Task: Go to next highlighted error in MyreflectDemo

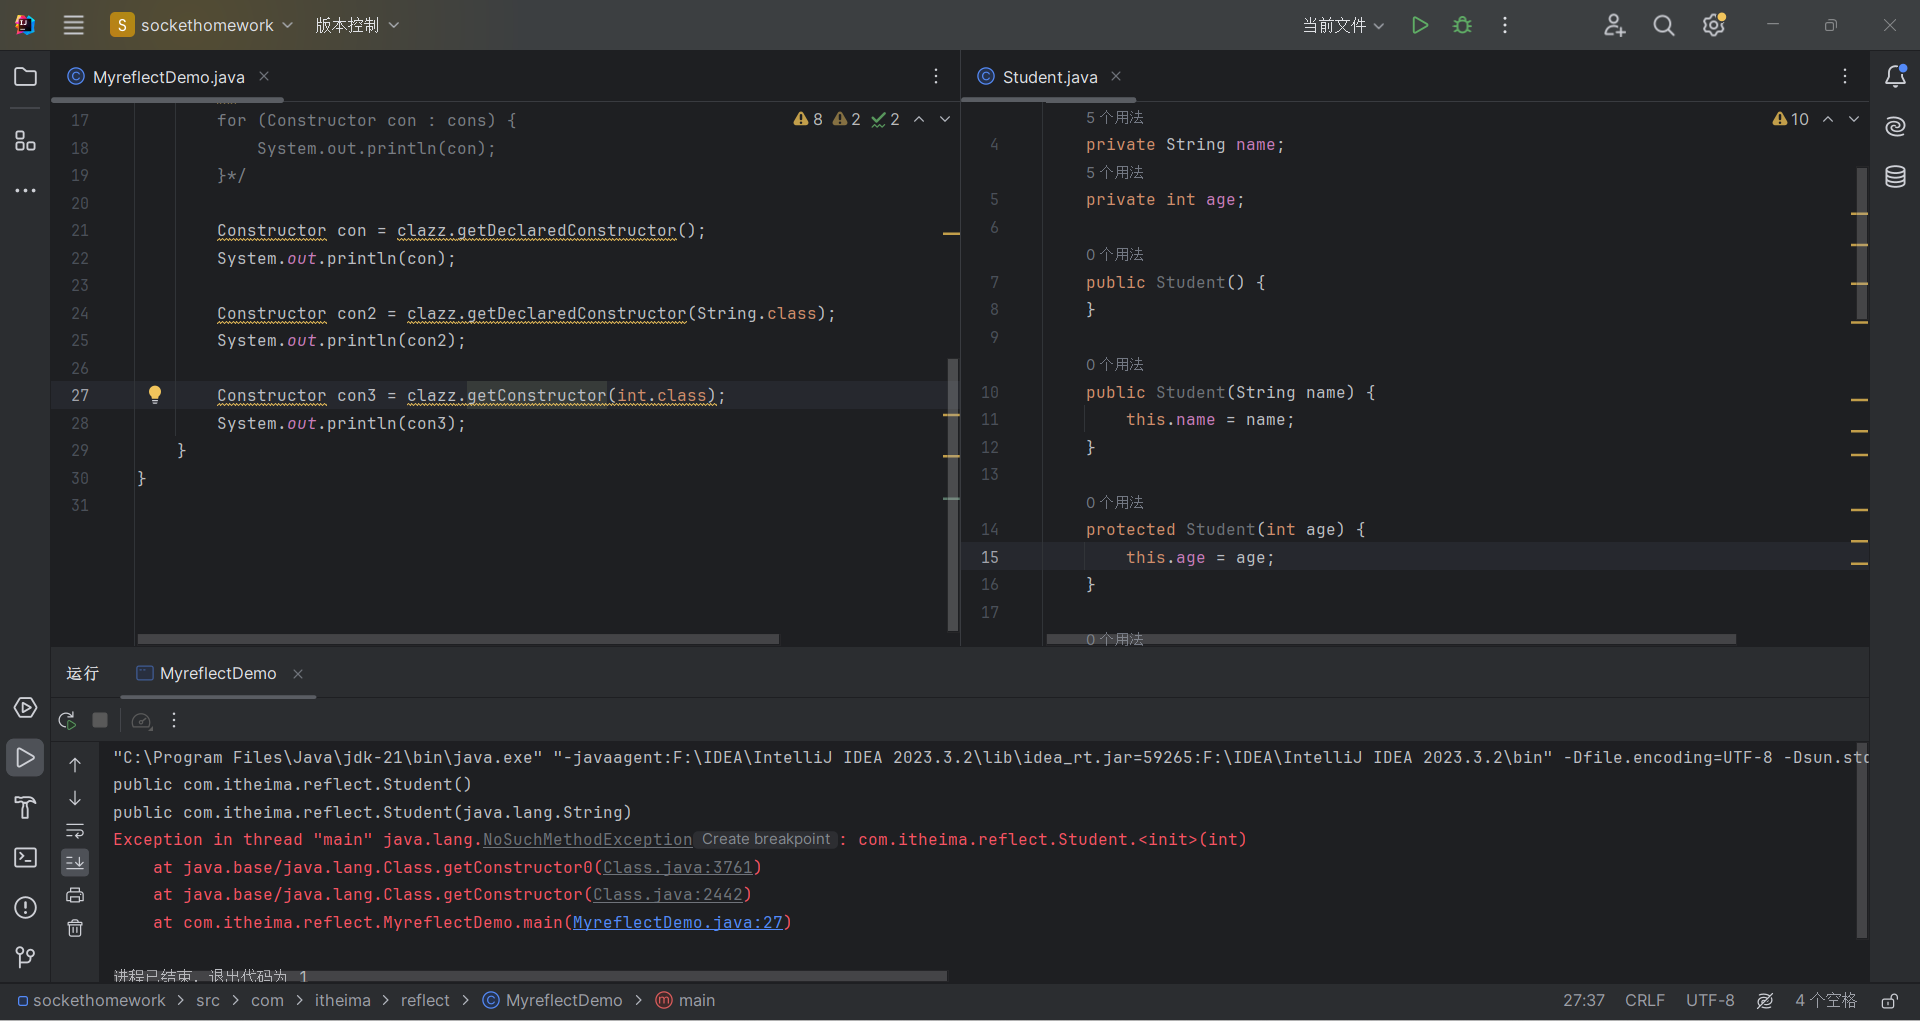Action: (945, 119)
